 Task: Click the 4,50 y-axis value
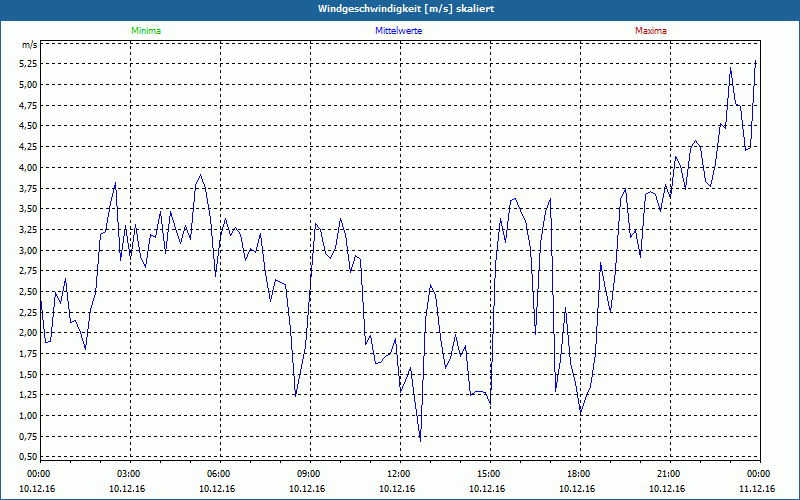point(29,126)
